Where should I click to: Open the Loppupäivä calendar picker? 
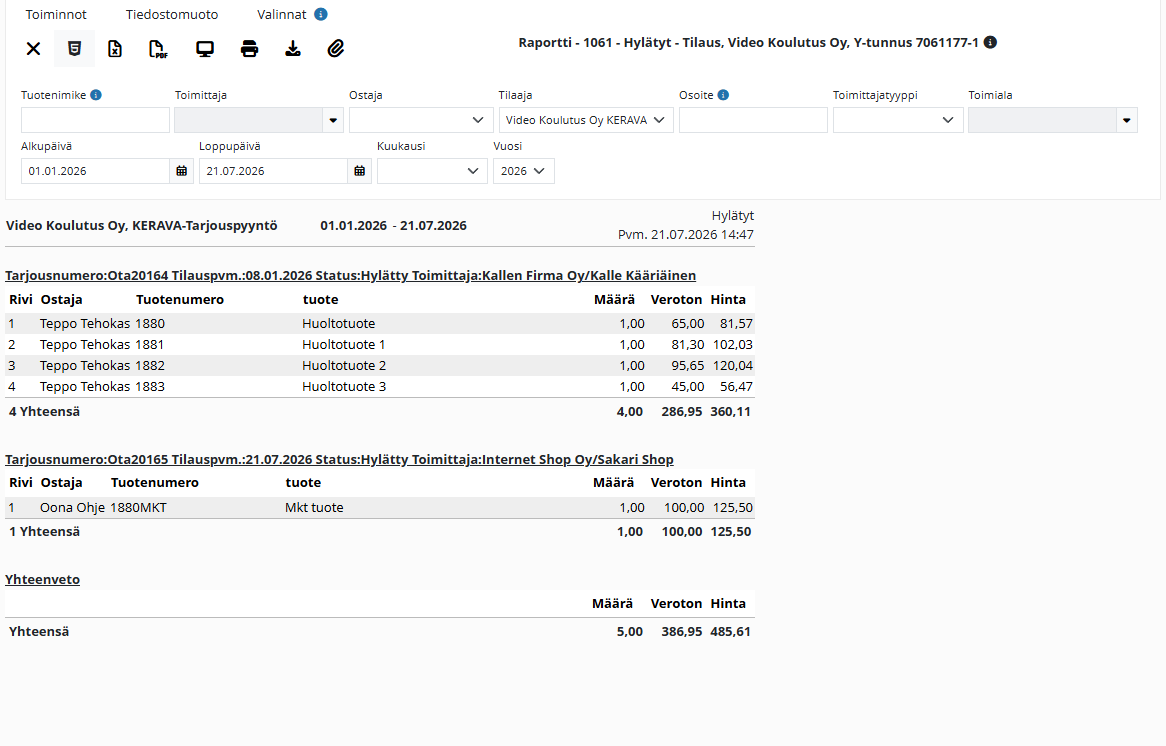pyautogui.click(x=360, y=171)
